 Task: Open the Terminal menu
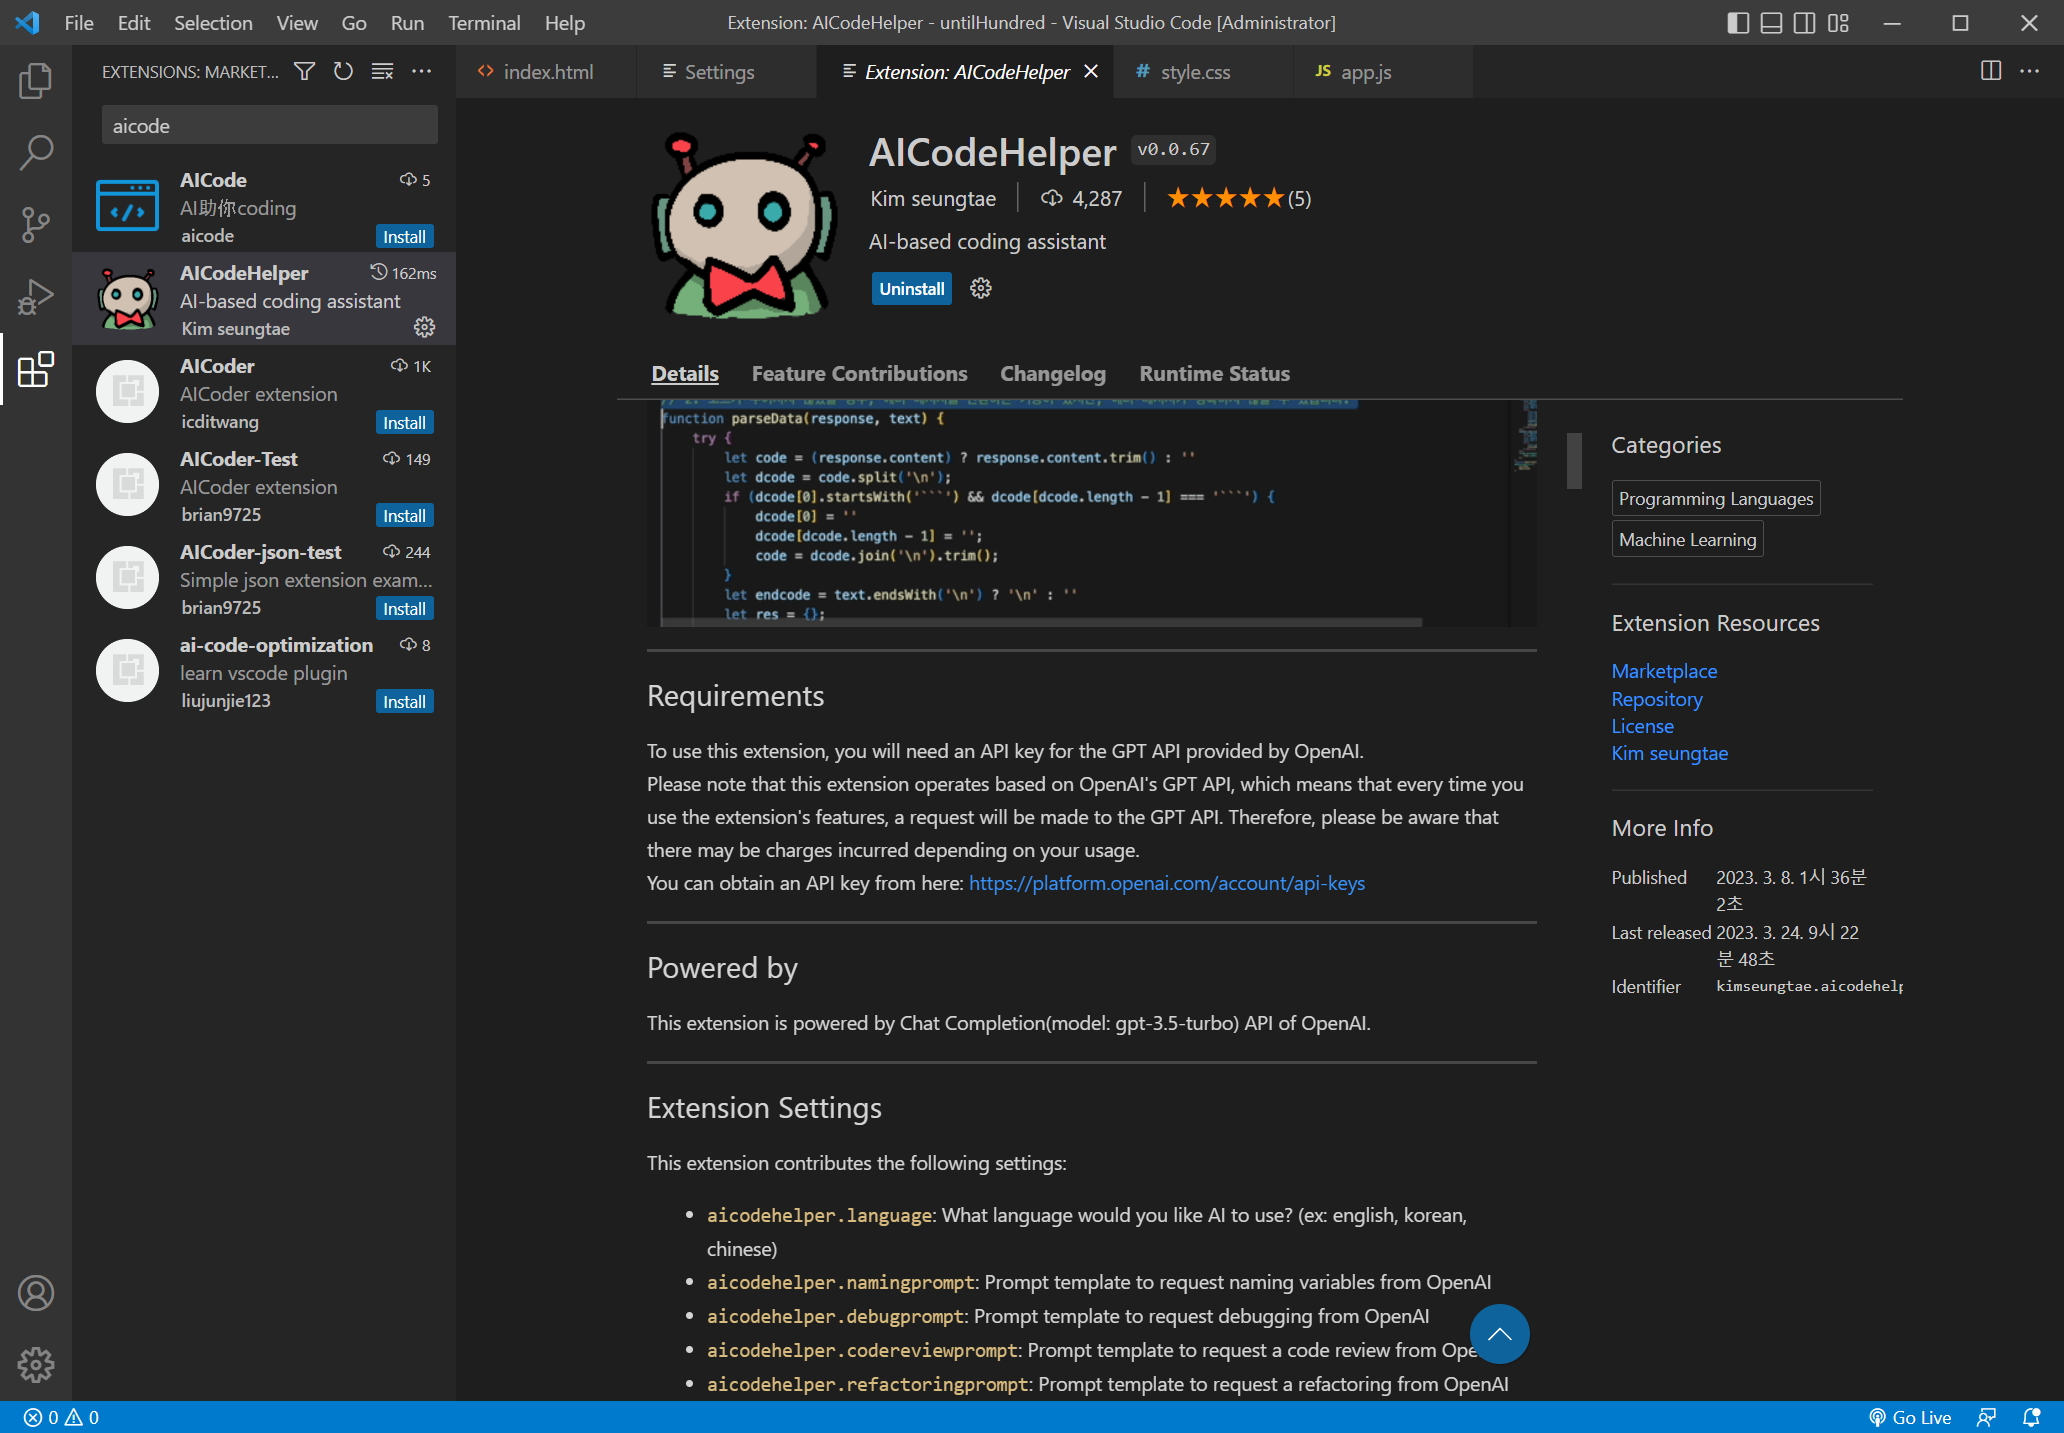[x=484, y=23]
